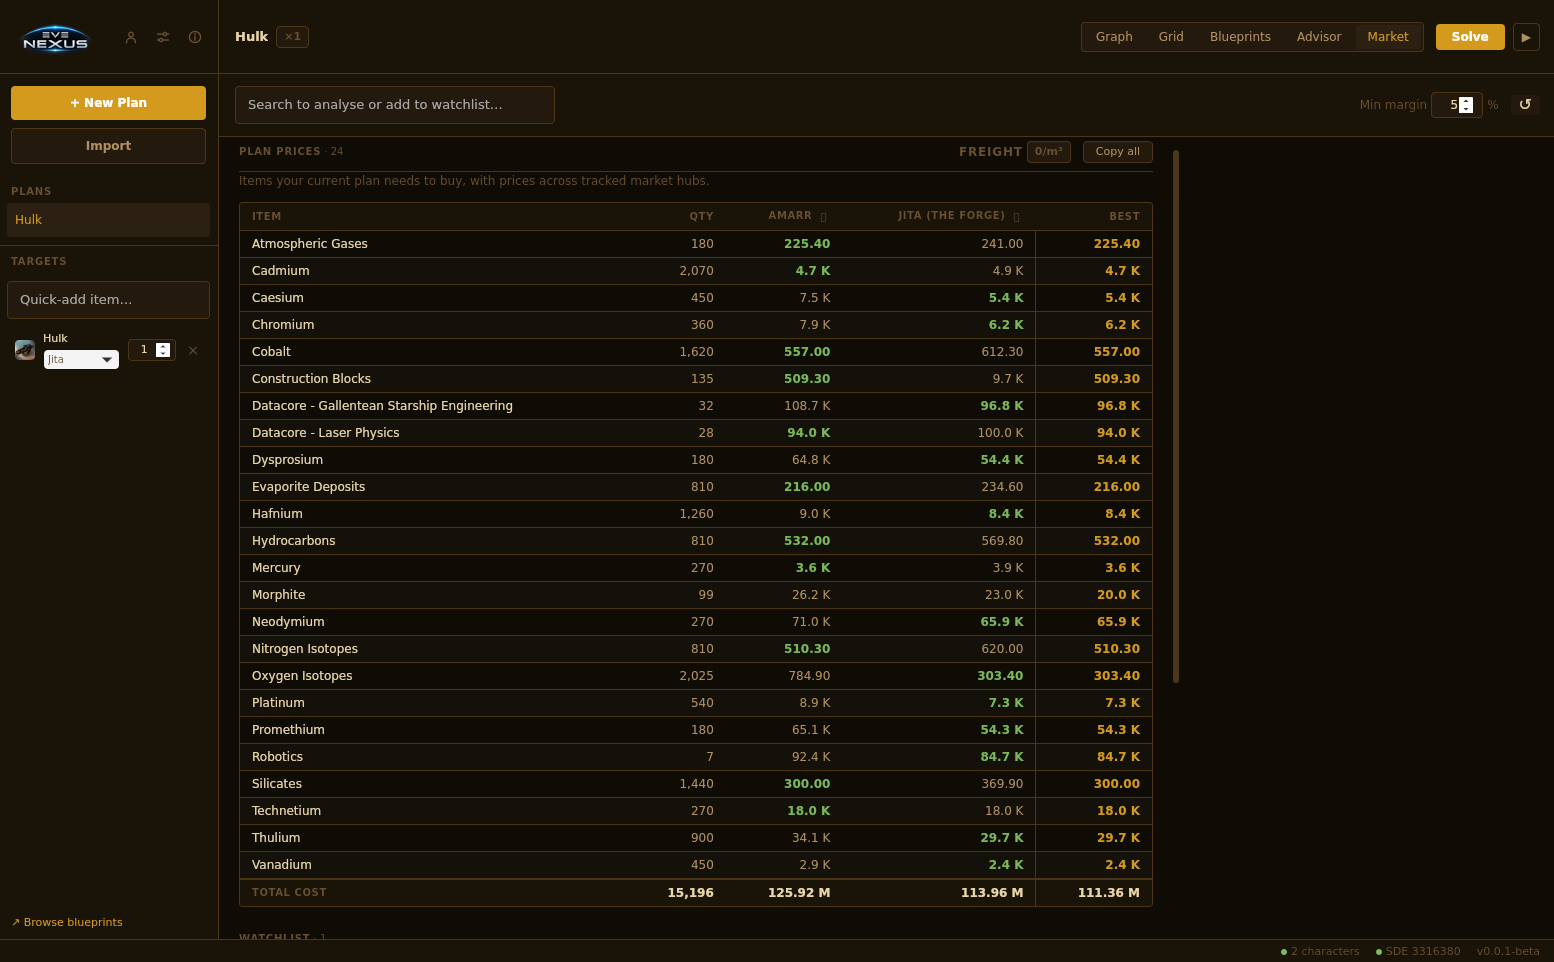1554x962 pixels.
Task: Click the Caesium item row
Action: [696, 298]
